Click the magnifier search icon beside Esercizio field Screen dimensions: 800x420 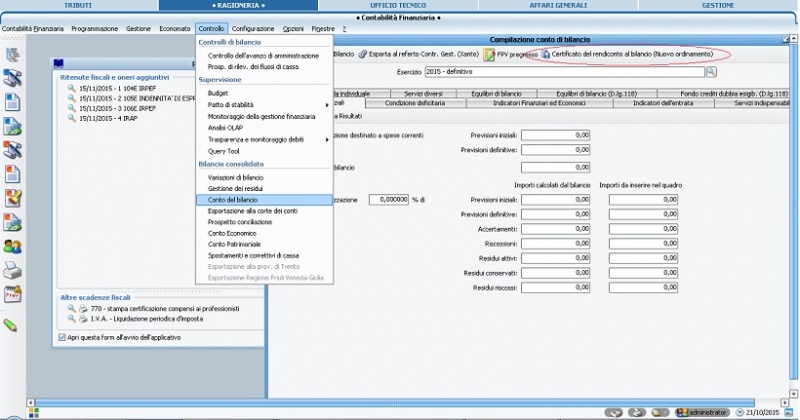[x=711, y=73]
